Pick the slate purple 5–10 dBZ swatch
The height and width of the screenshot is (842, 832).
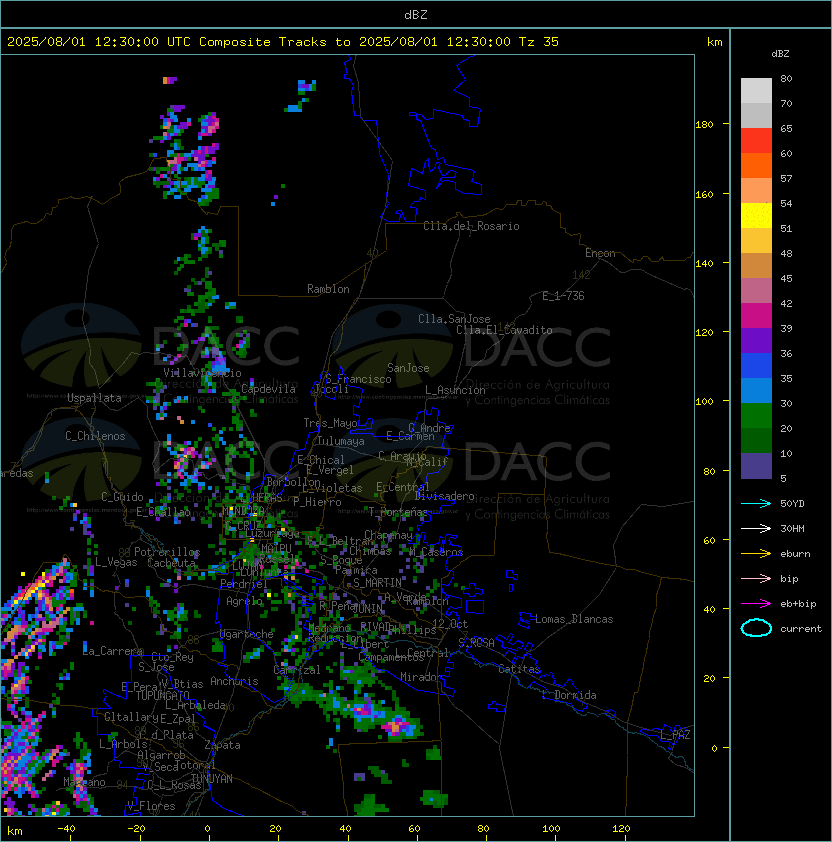pos(756,466)
